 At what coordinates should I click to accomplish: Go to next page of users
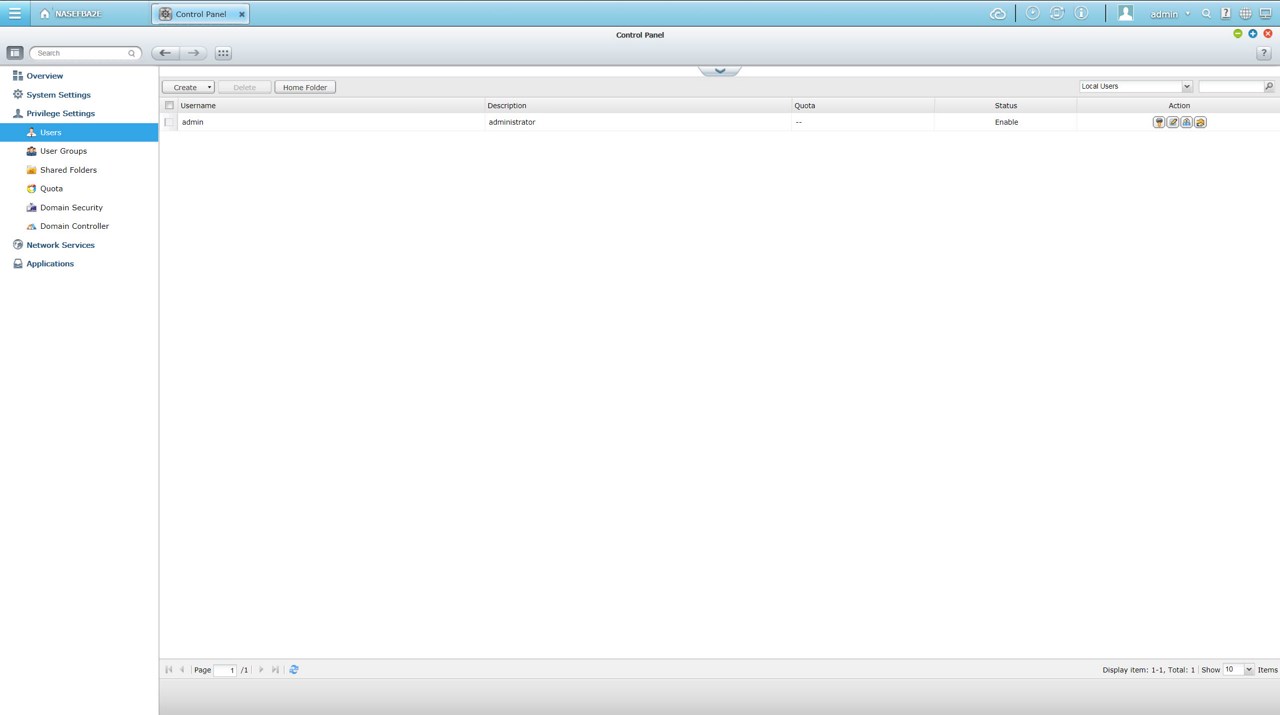click(261, 670)
